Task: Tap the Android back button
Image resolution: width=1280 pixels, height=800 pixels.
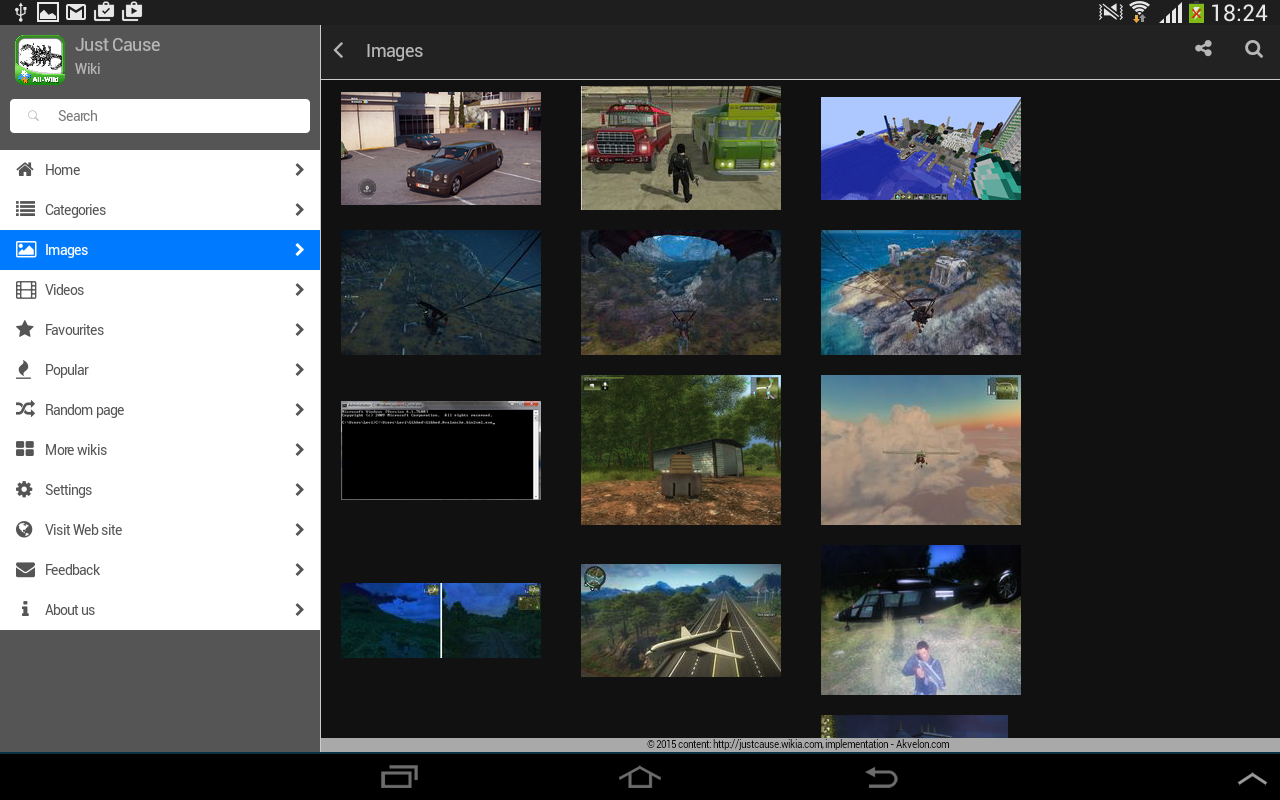Action: point(880,777)
